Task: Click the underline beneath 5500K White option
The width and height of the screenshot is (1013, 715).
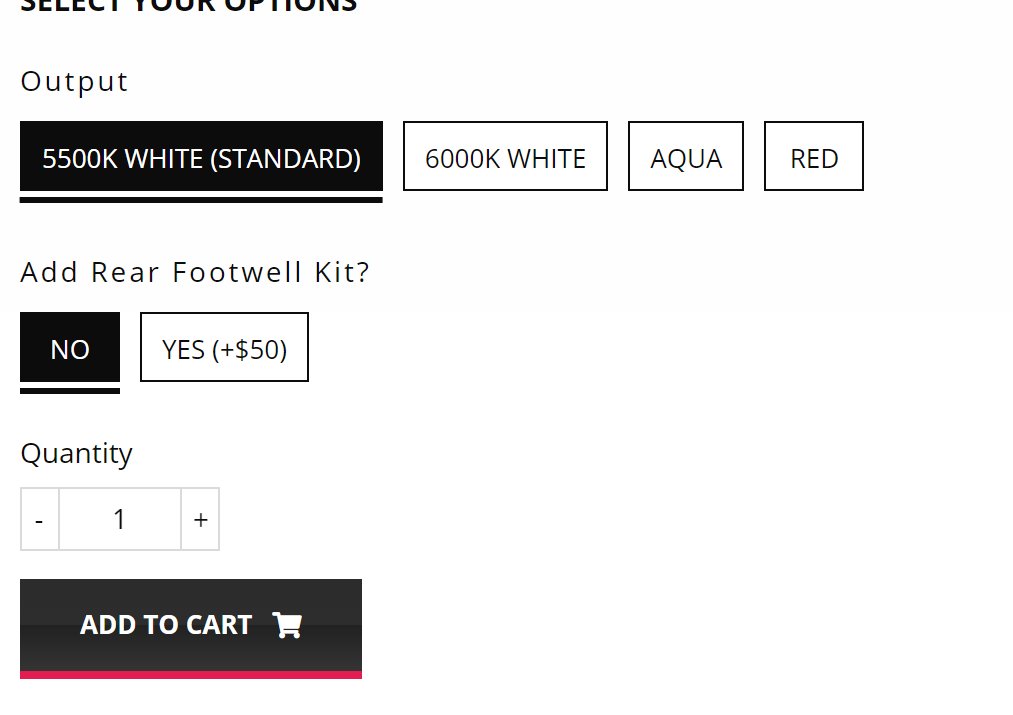Action: pyautogui.click(x=202, y=200)
